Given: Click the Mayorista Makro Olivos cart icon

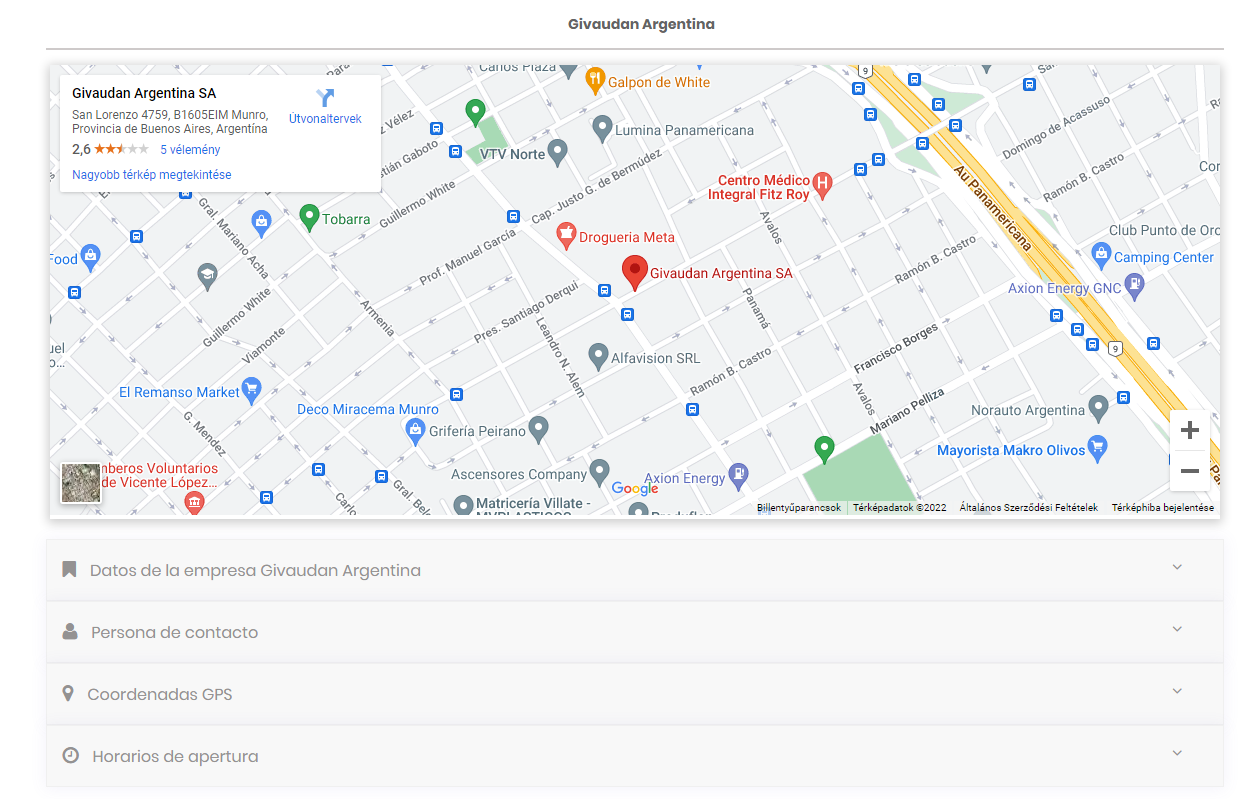Looking at the screenshot, I should (x=1098, y=448).
